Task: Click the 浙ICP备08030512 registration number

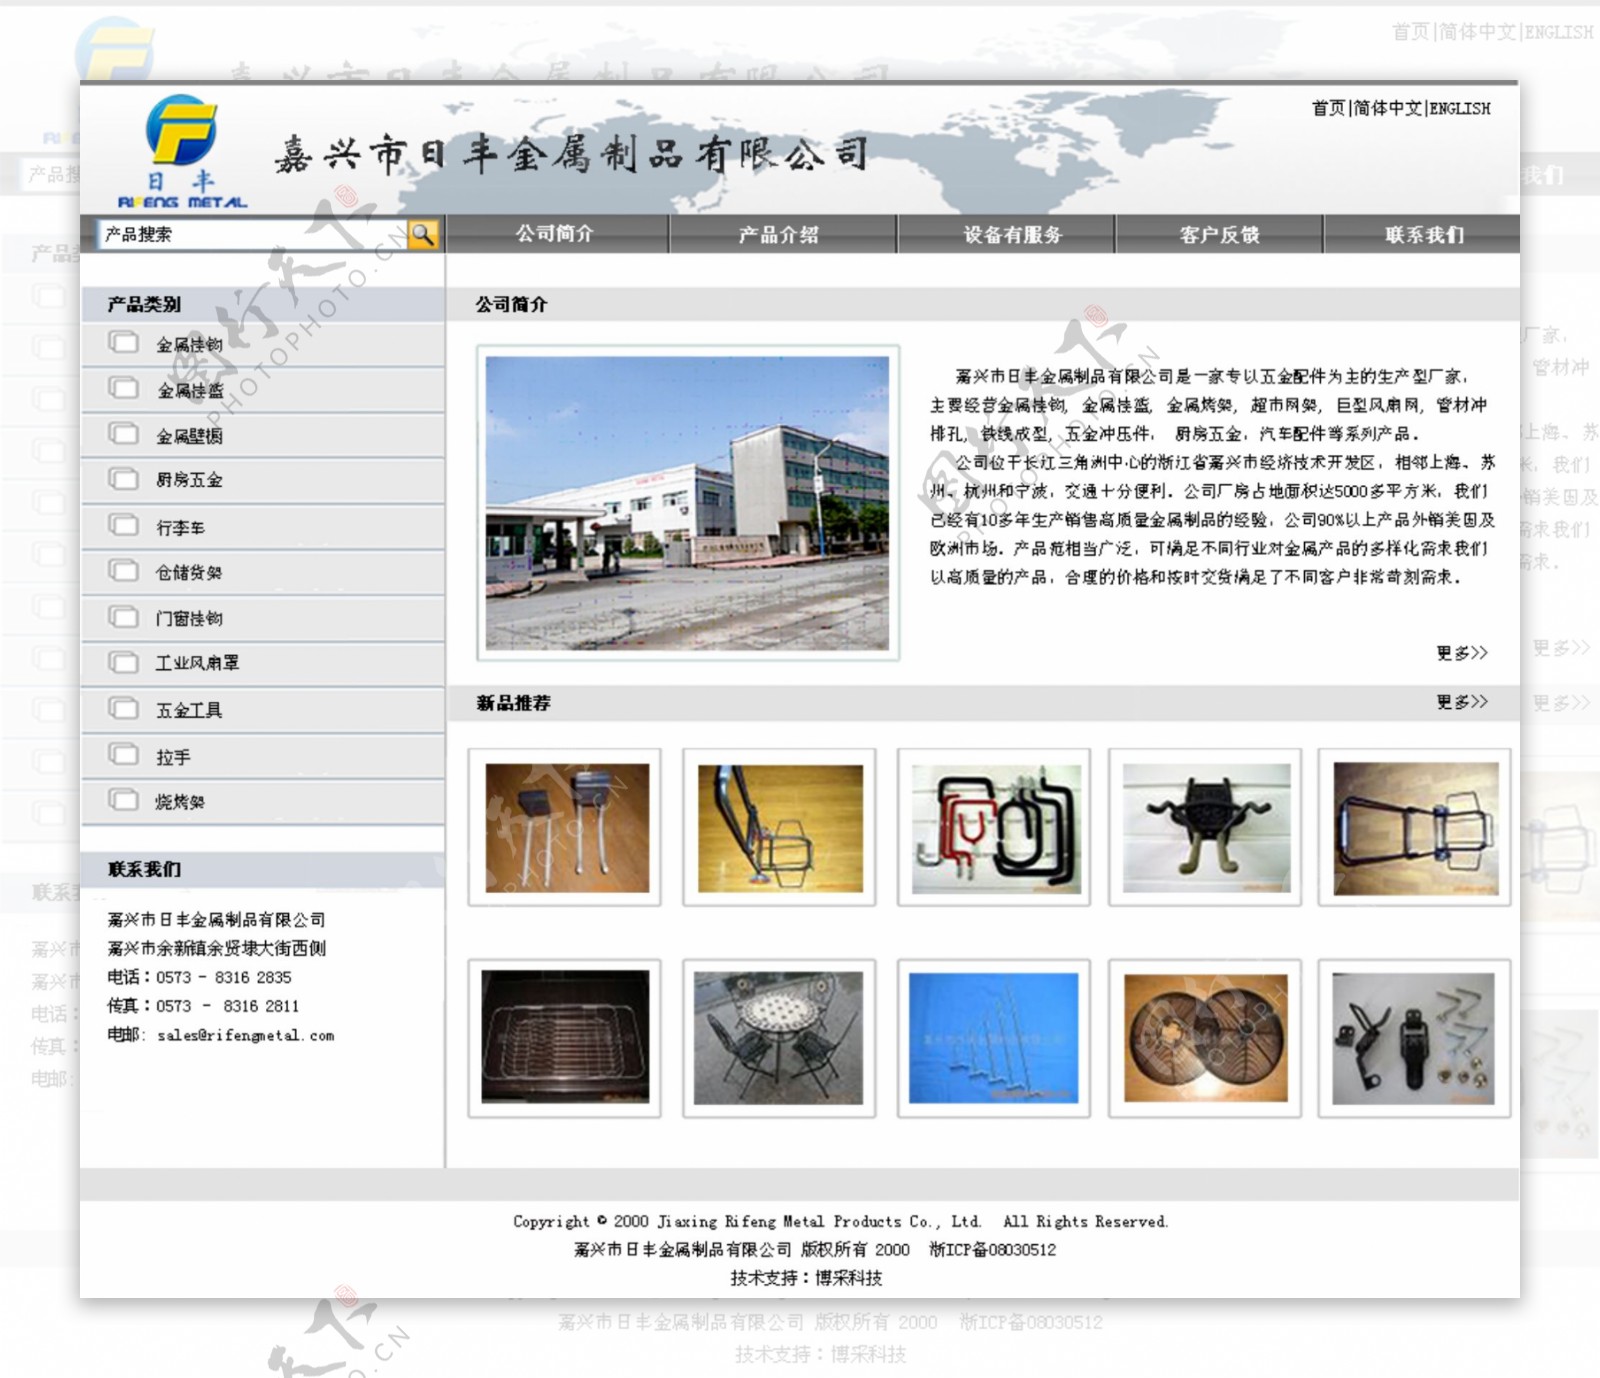Action: (x=993, y=1250)
